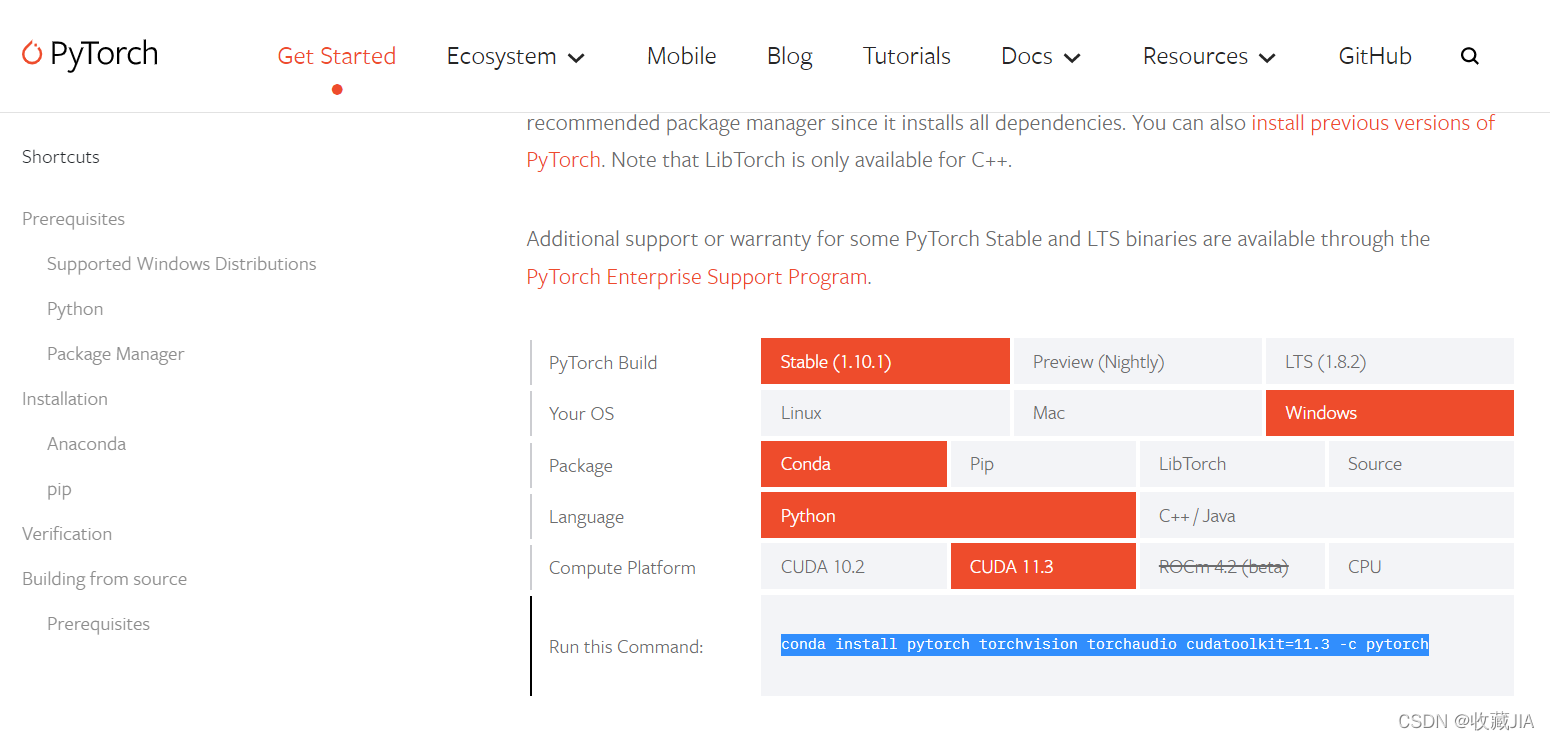Select the LTS (1.8.2) build

point(1389,361)
